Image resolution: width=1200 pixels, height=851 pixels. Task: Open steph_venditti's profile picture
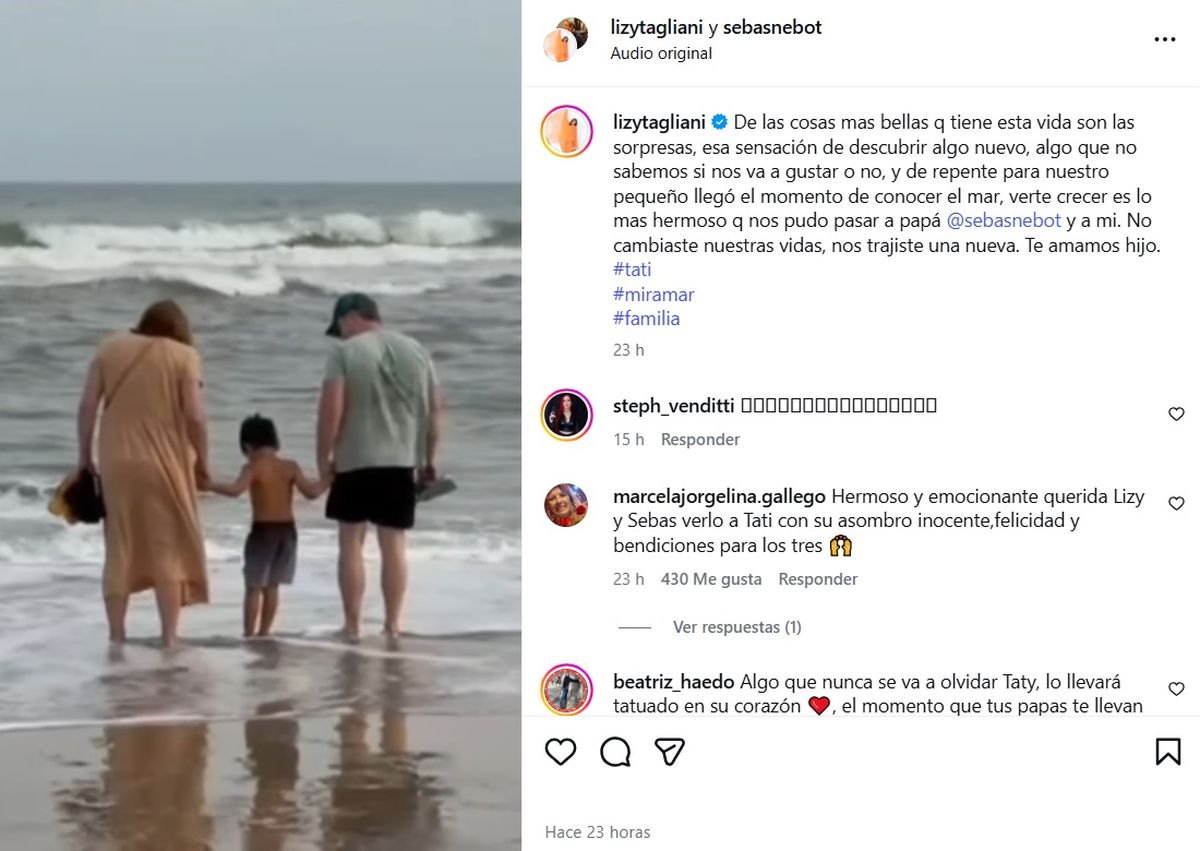[x=566, y=414]
